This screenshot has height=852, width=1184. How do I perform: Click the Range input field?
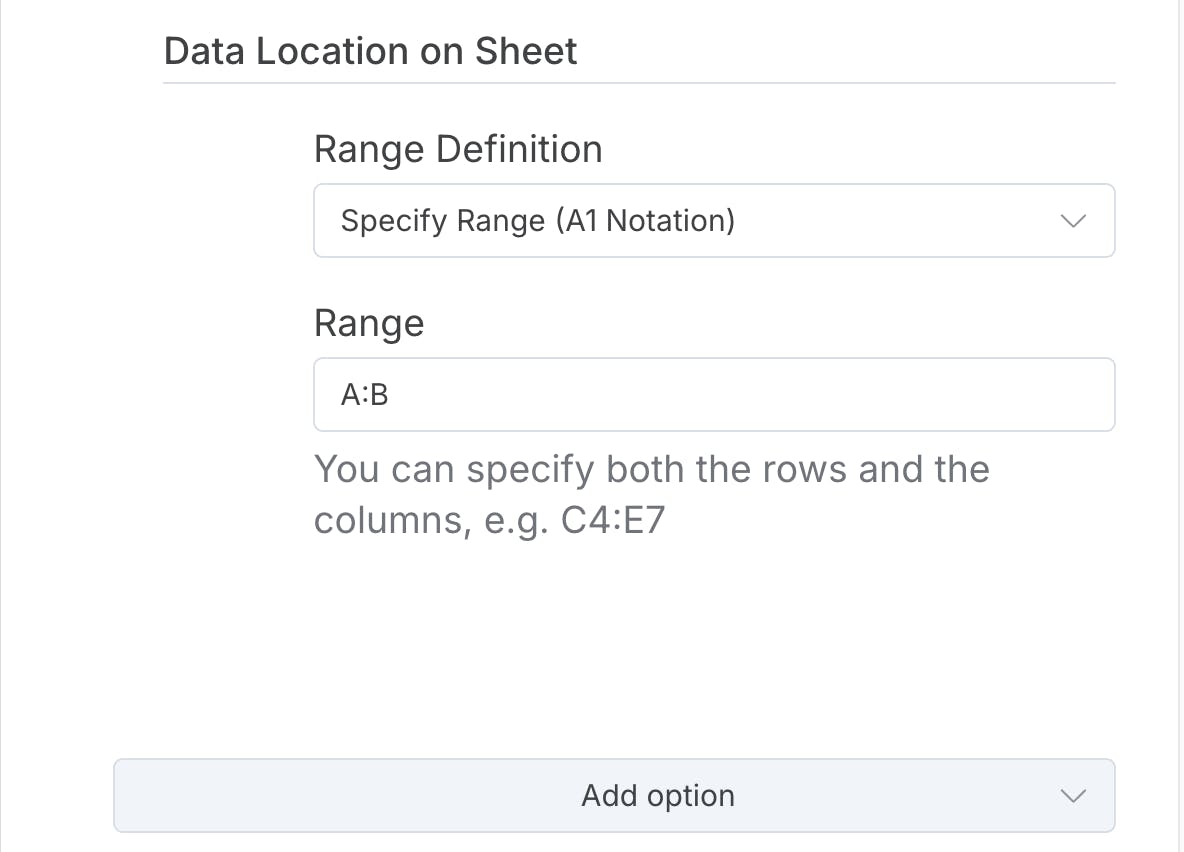pyautogui.click(x=713, y=395)
